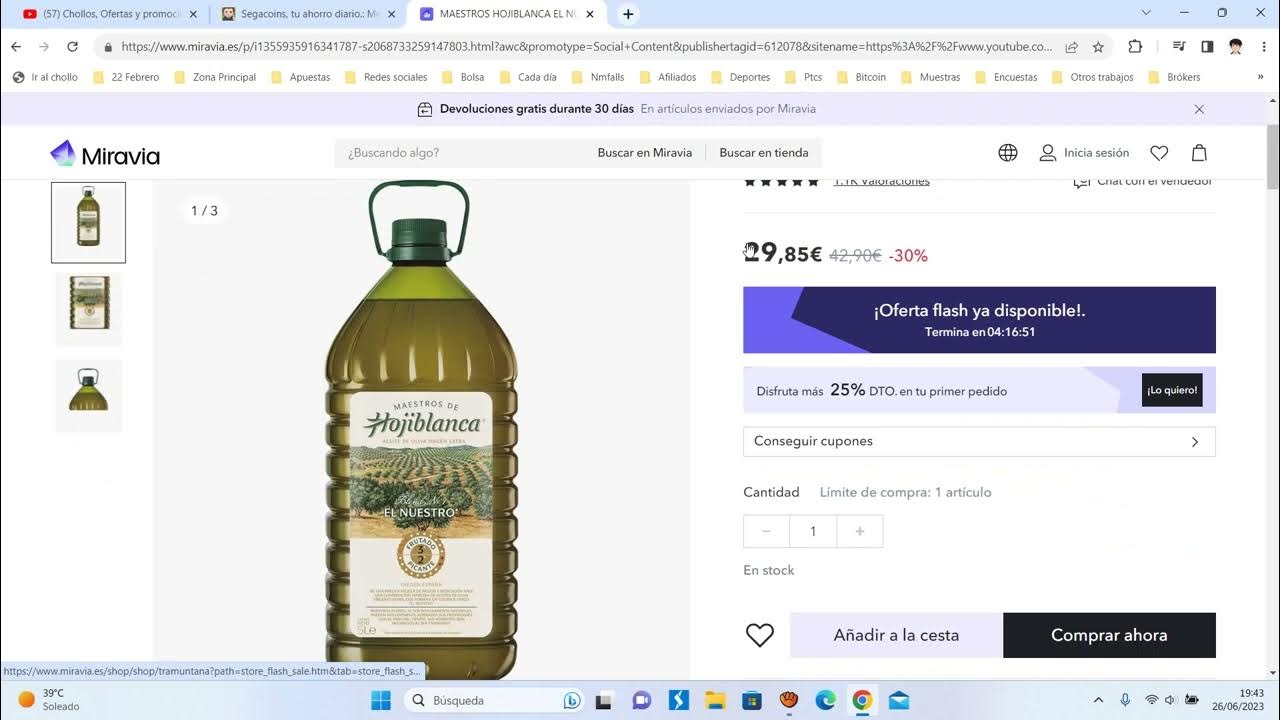Open chat app icon in taskbar
Screen dimensions: 1280x720
click(642, 700)
